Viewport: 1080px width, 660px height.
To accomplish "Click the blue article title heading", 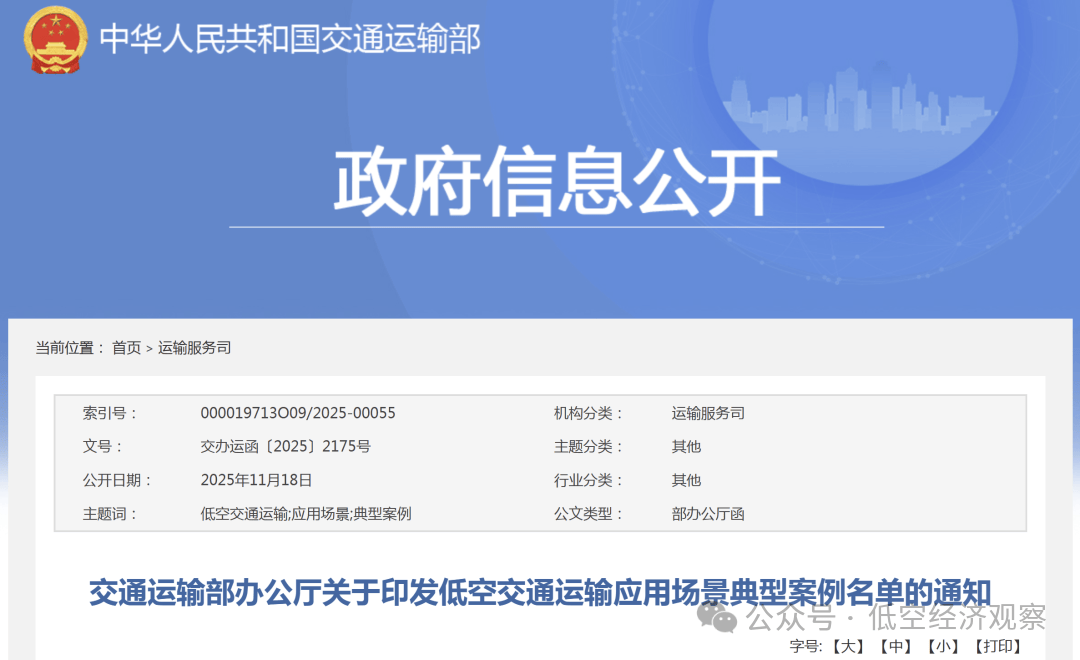I will 540,591.
